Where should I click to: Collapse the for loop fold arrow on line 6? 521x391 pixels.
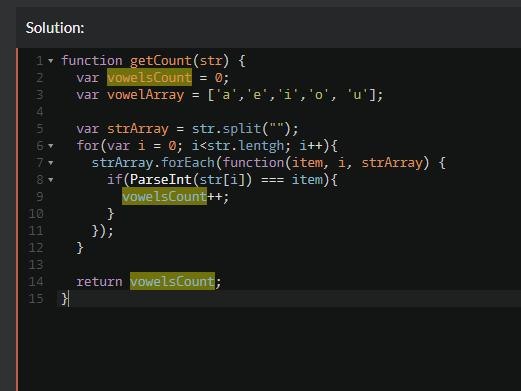51,146
